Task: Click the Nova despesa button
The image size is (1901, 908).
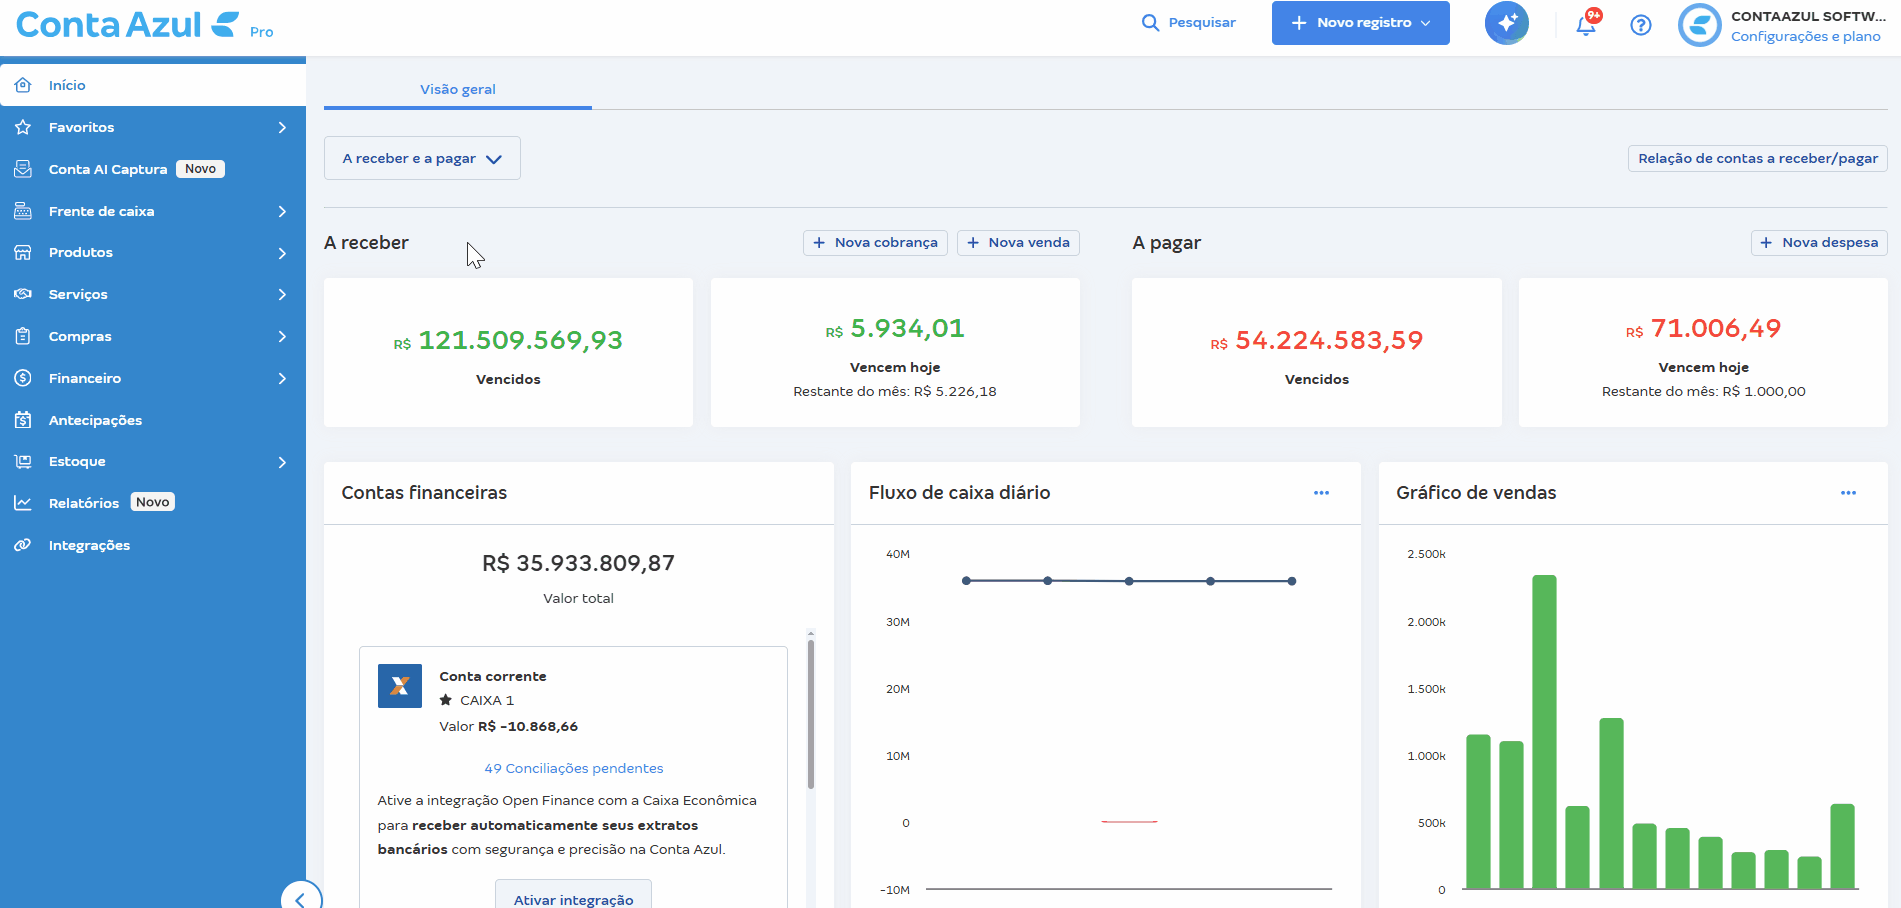Action: [x=1819, y=242]
